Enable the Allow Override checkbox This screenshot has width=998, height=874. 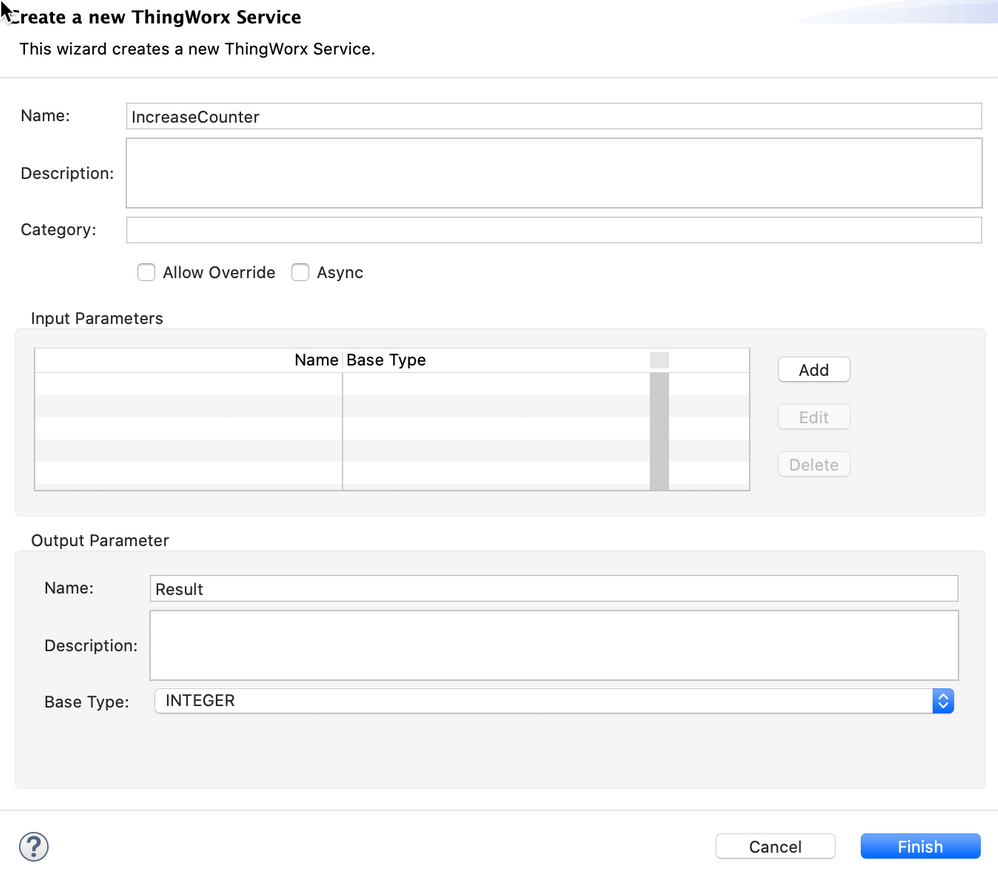tap(146, 272)
